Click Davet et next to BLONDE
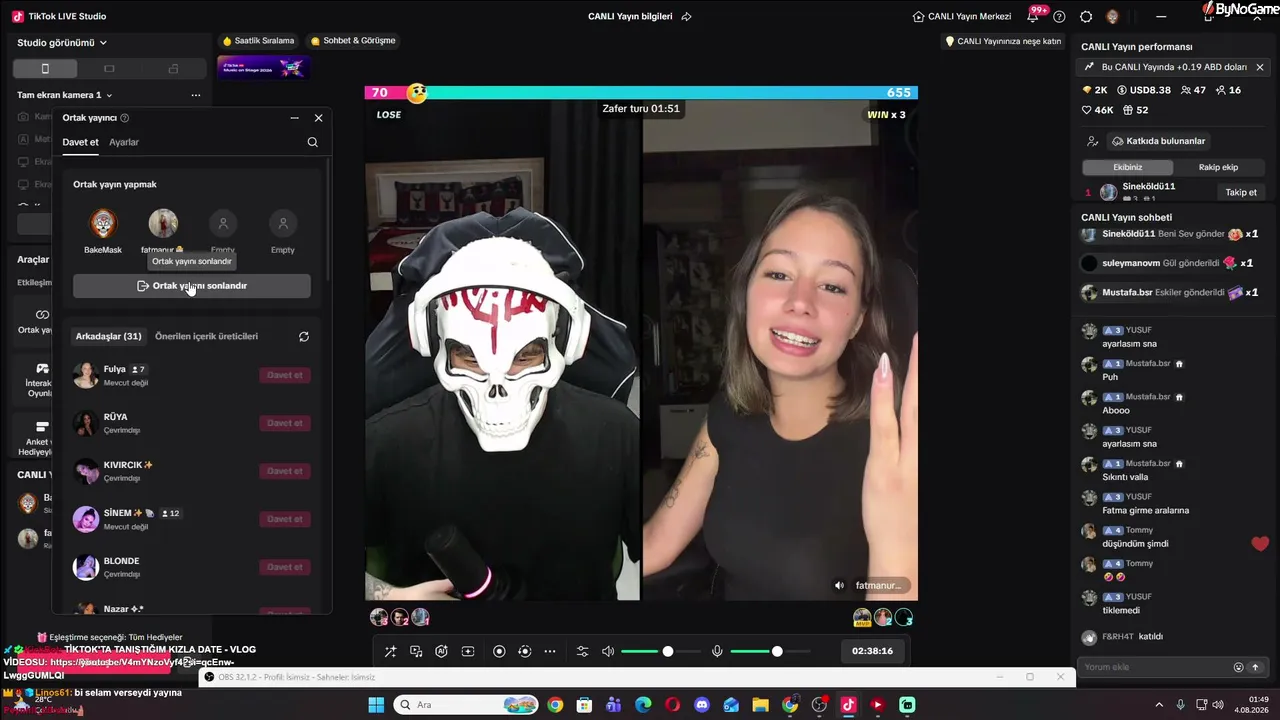Screen dimensions: 1280x720 pos(284,567)
